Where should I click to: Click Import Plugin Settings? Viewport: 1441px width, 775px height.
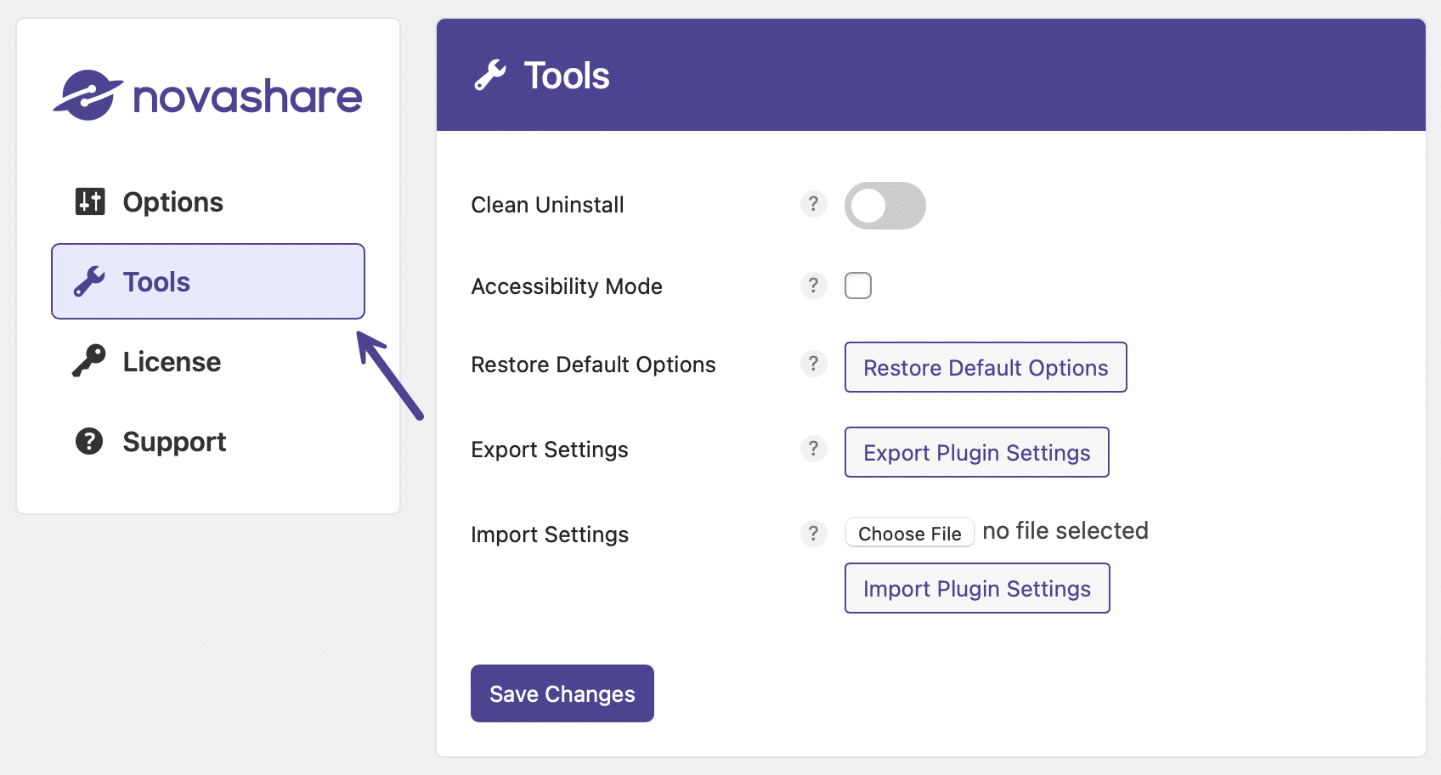pyautogui.click(x=976, y=588)
